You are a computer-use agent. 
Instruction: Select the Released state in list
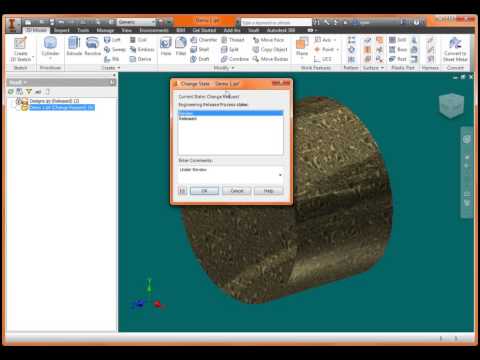click(231, 118)
